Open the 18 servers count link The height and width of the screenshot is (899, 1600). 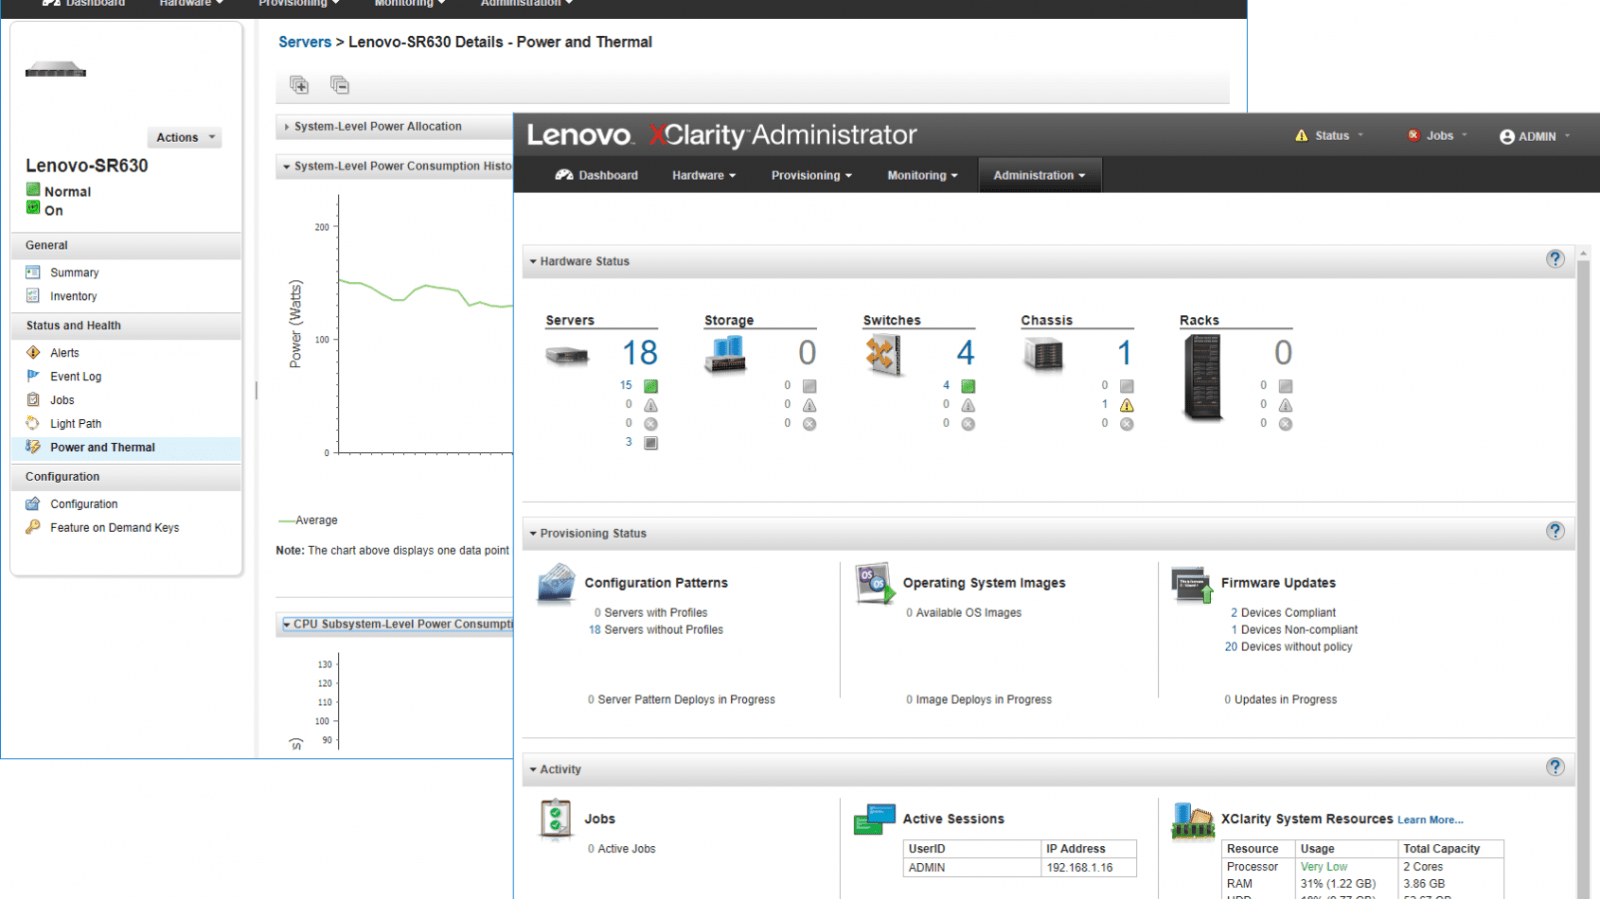[640, 353]
